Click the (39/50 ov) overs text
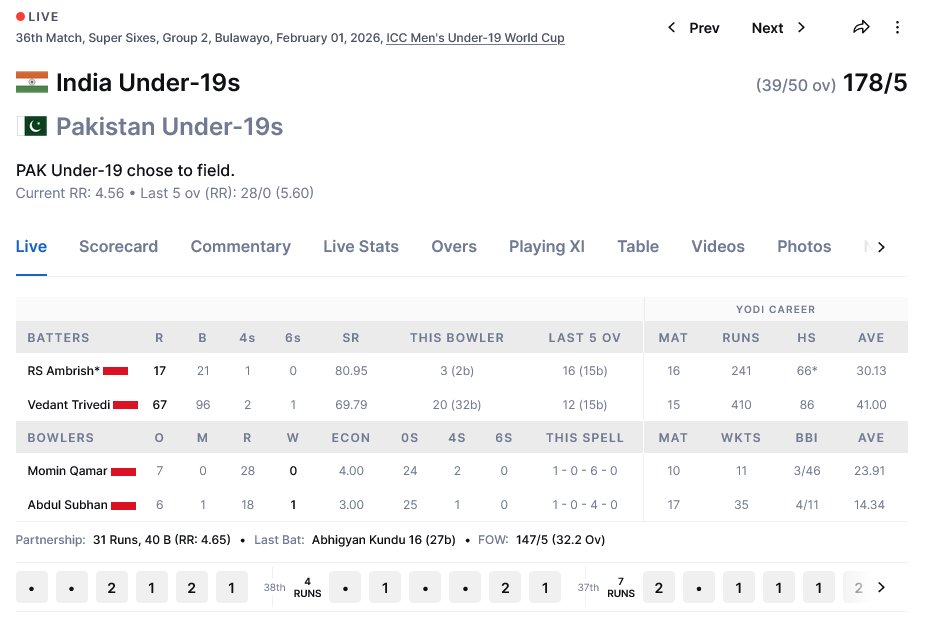 pos(796,86)
